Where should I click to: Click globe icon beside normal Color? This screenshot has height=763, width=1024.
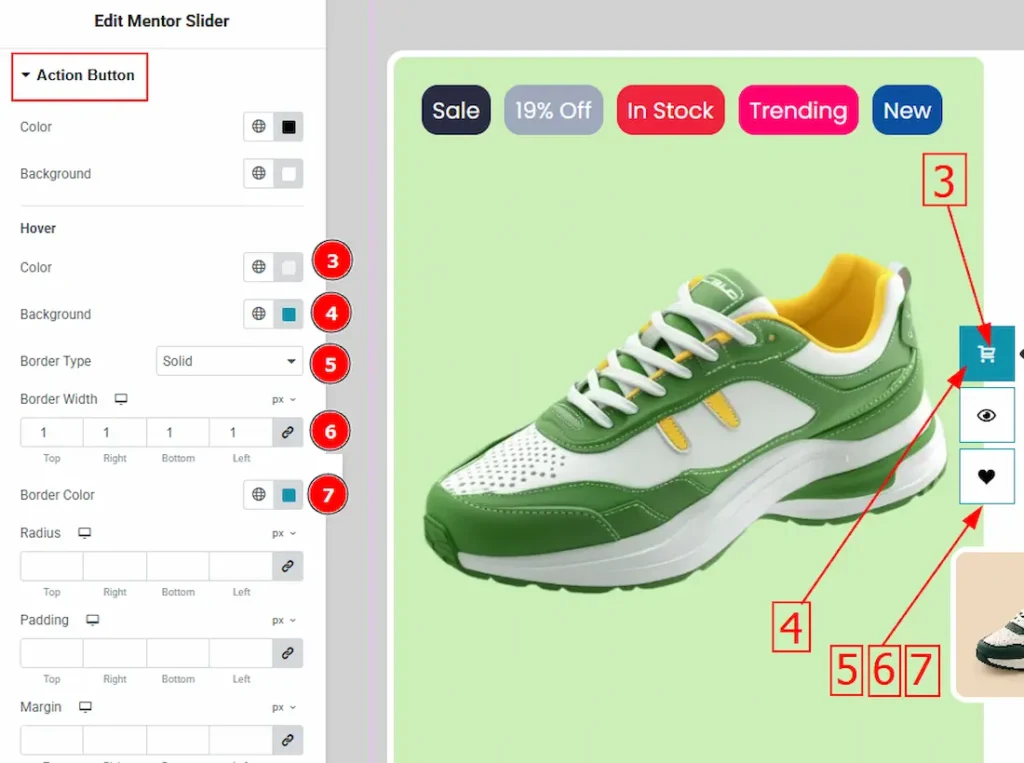tap(259, 127)
